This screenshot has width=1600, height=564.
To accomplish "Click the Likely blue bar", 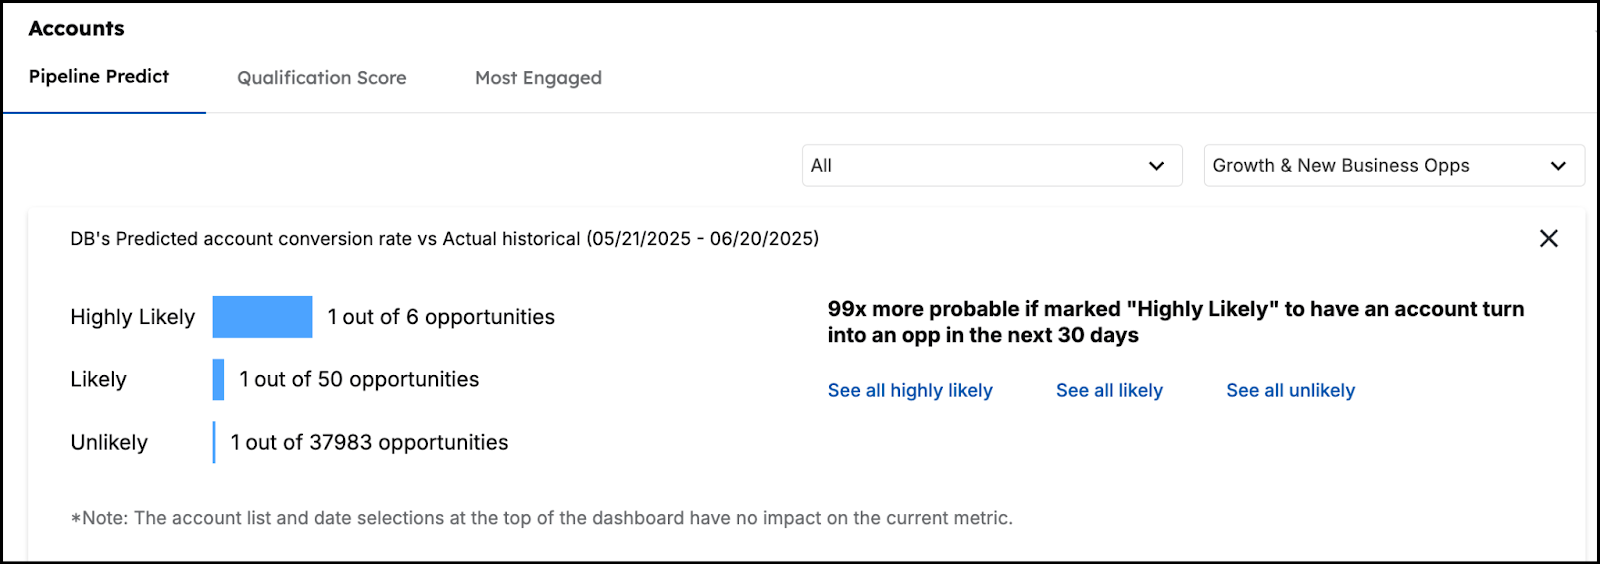I will pos(218,380).
